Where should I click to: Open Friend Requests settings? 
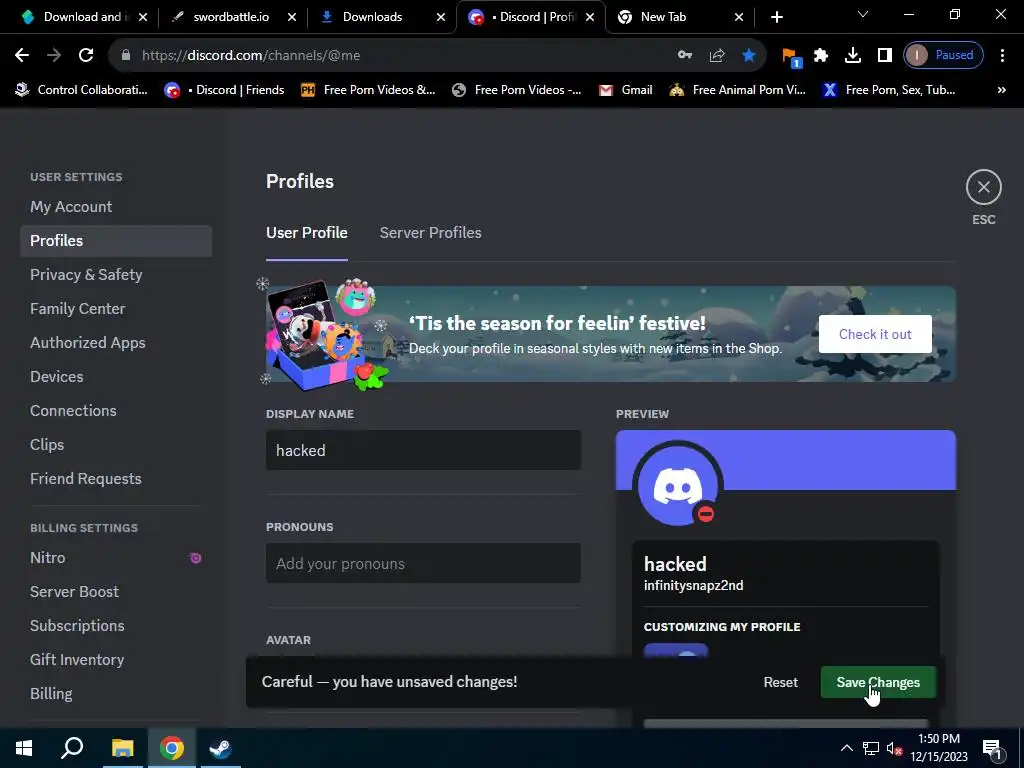[x=116, y=479]
